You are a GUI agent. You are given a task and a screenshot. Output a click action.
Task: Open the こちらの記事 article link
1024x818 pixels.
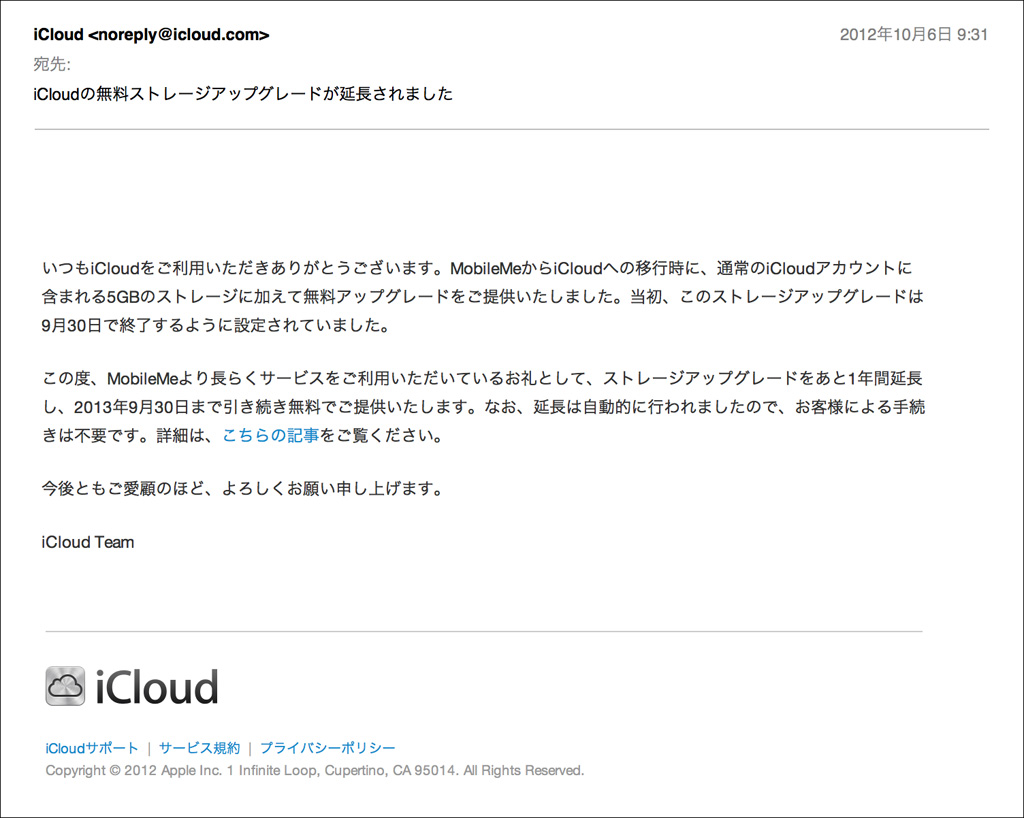click(x=270, y=435)
